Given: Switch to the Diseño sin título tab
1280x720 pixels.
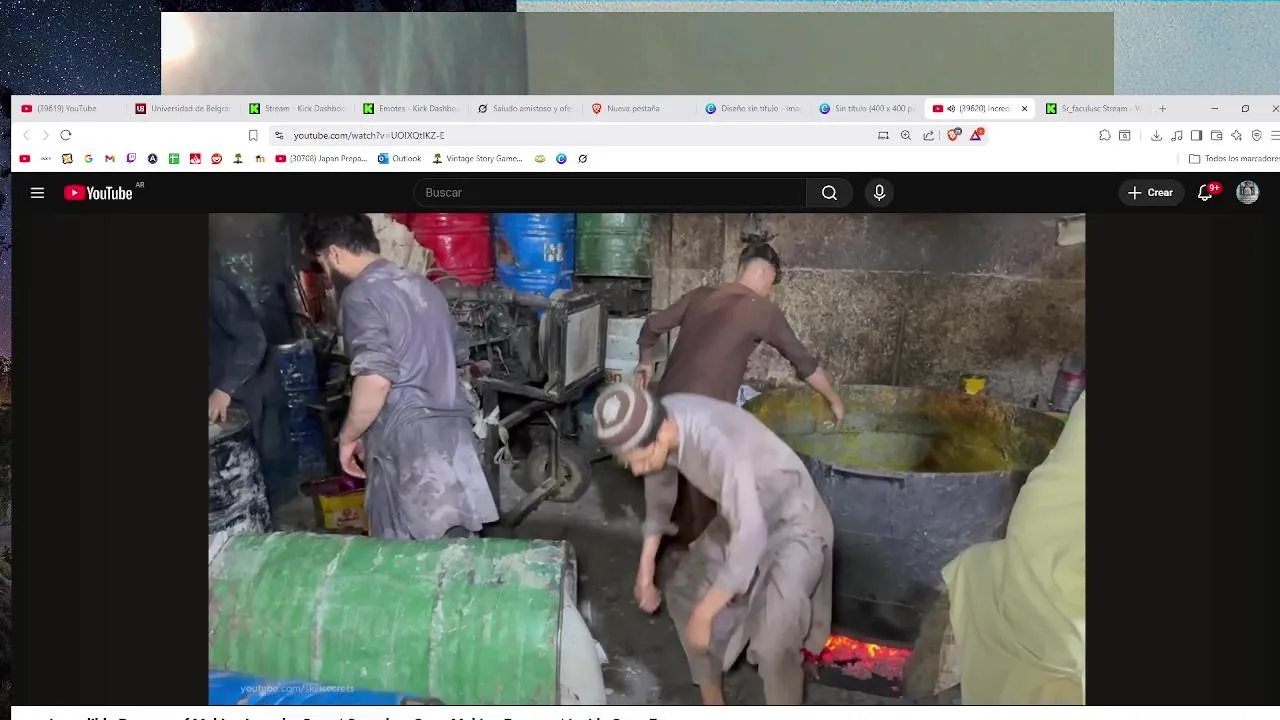Looking at the screenshot, I should (755, 109).
